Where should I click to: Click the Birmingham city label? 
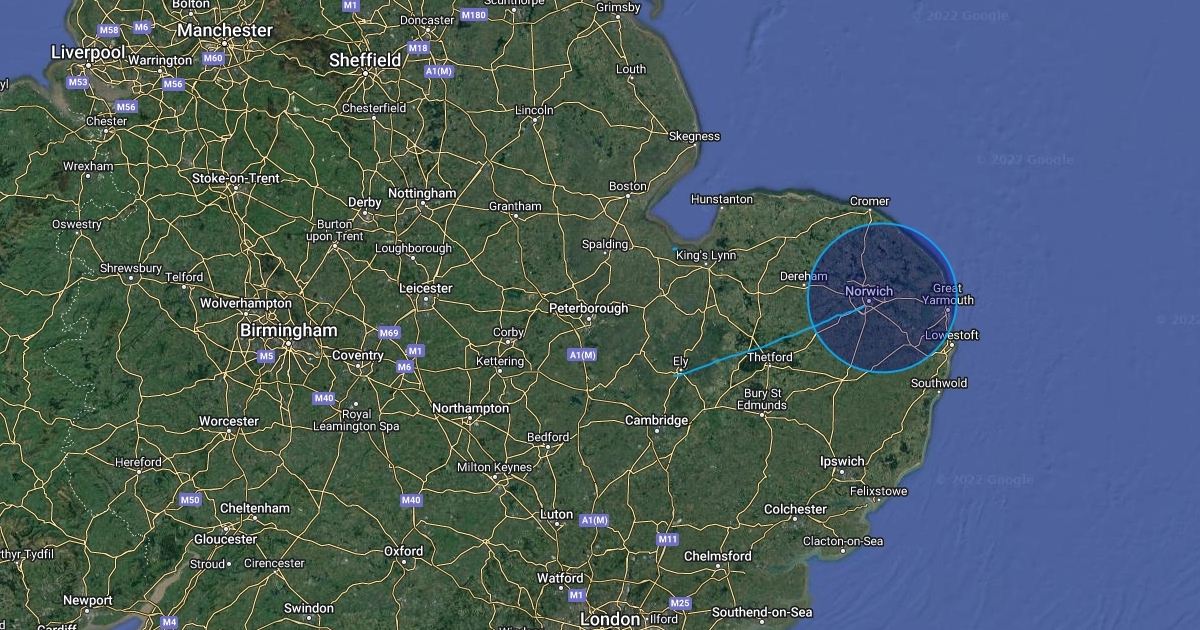click(x=288, y=330)
